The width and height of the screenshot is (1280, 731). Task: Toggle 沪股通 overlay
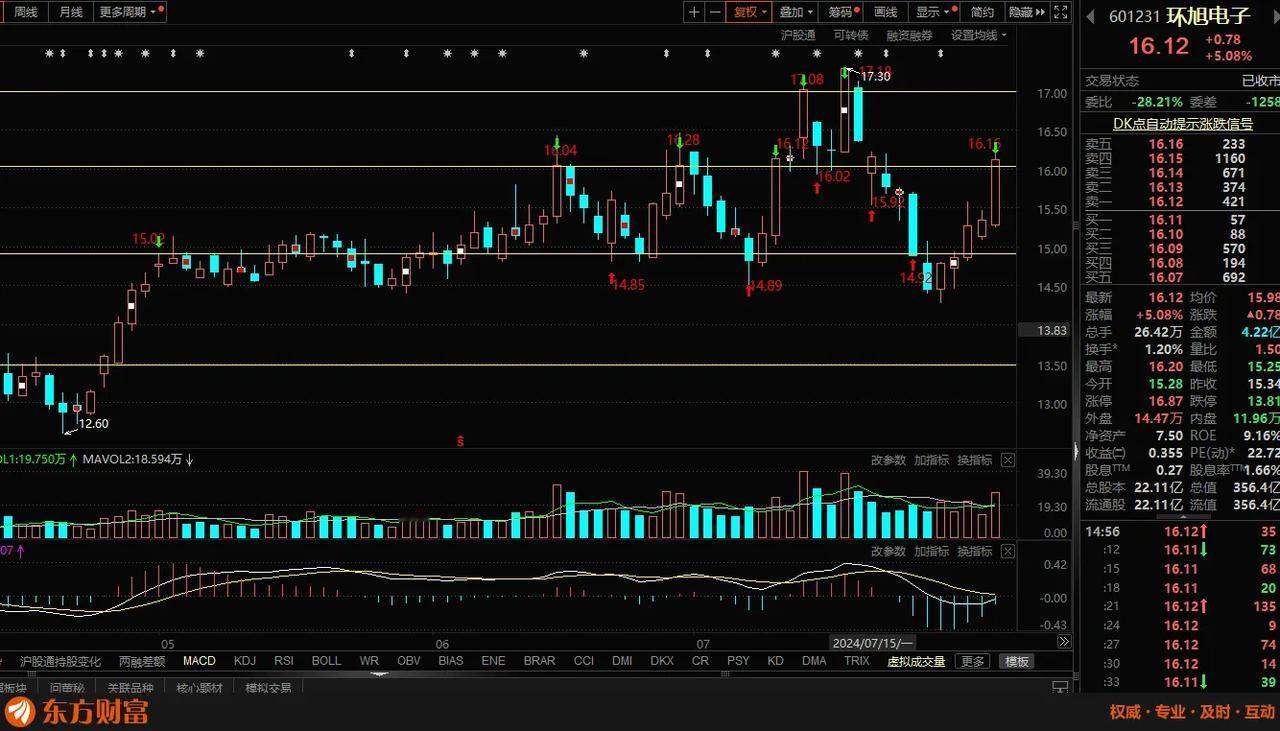798,35
